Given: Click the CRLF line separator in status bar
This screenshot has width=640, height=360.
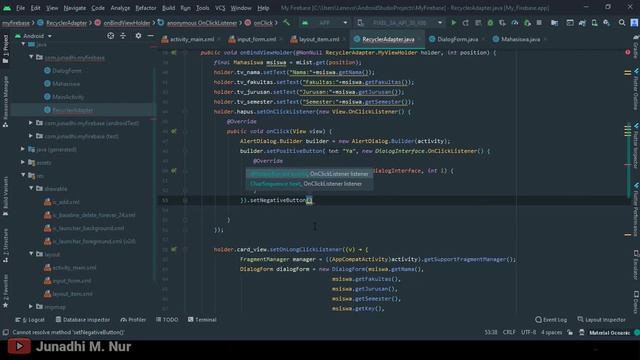Looking at the screenshot, I should point(509,333).
